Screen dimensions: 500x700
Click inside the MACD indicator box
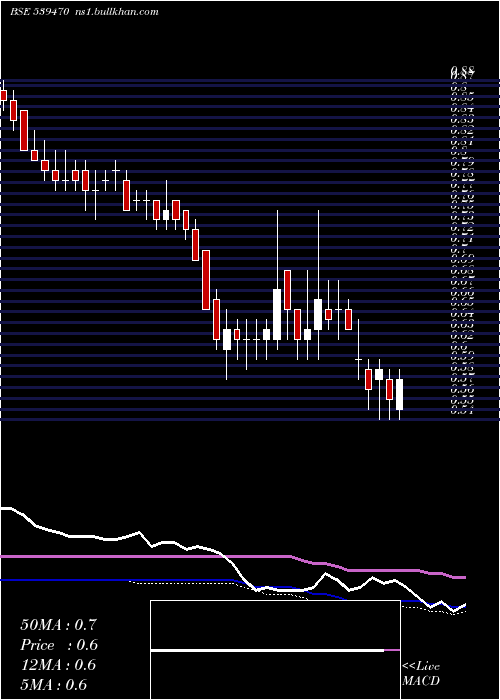tap(275, 650)
